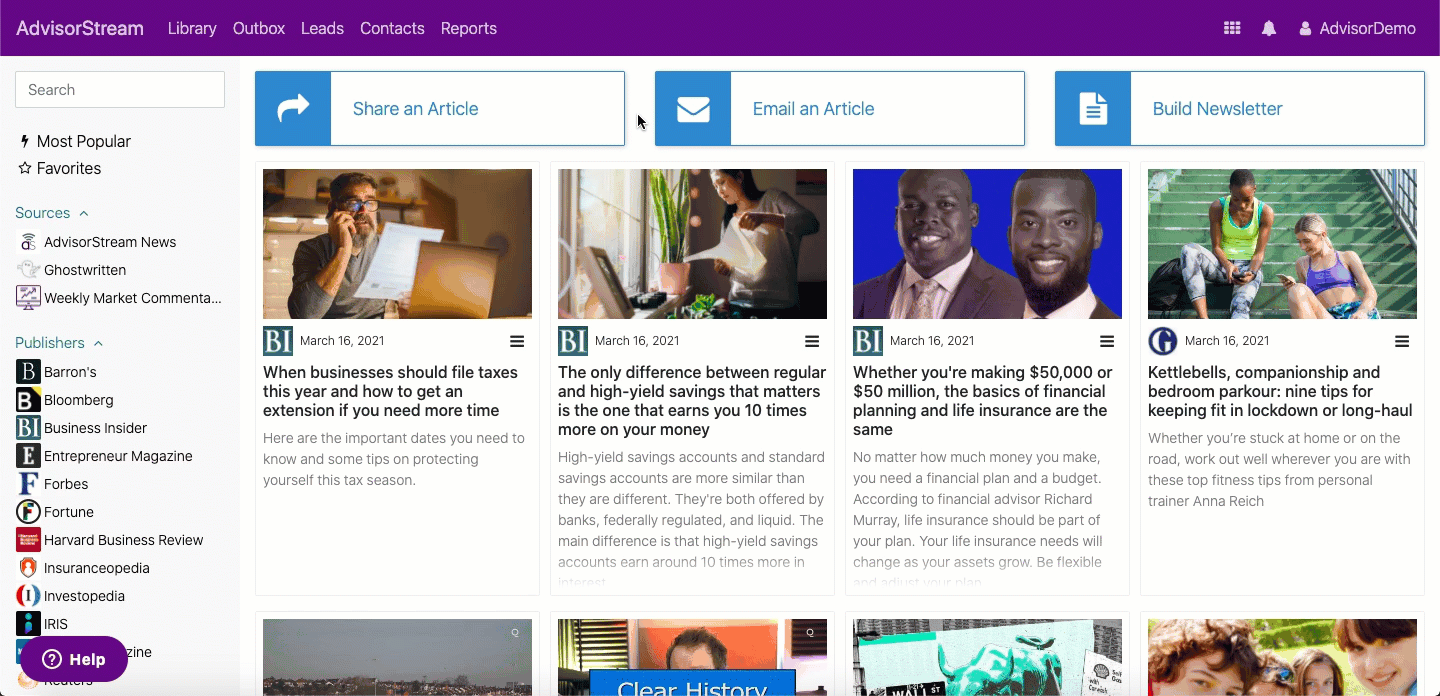This screenshot has height=696, width=1440.
Task: Click the Share an Article button
Action: pos(440,108)
